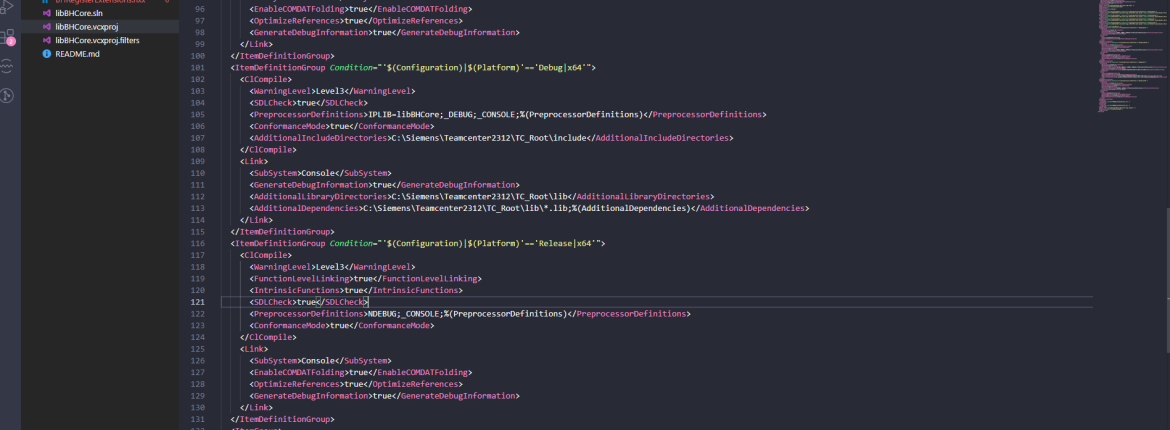This screenshot has height=430, width=1170.
Task: Click line number 121 in the gutter
Action: pos(198,302)
